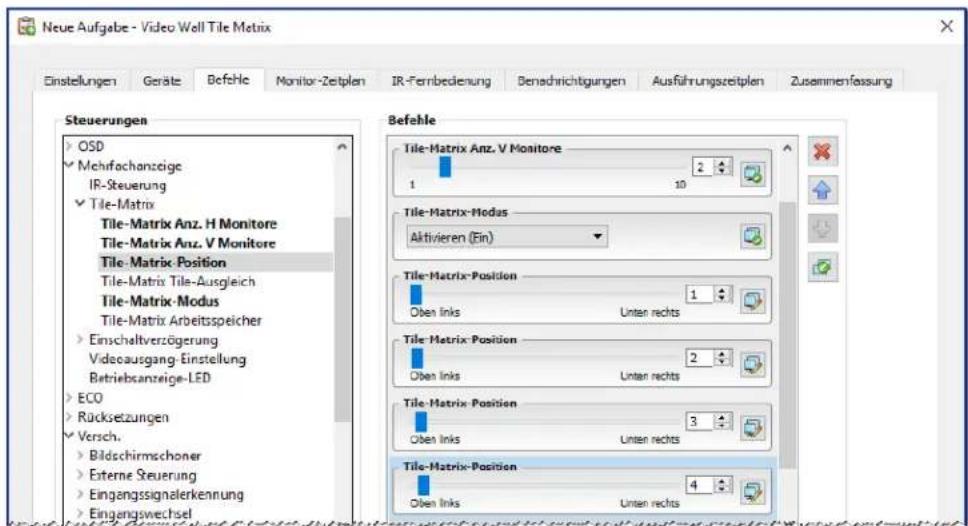Collapse the Versch. tree node
Image resolution: width=968 pixels, height=526 pixels.
69,436
